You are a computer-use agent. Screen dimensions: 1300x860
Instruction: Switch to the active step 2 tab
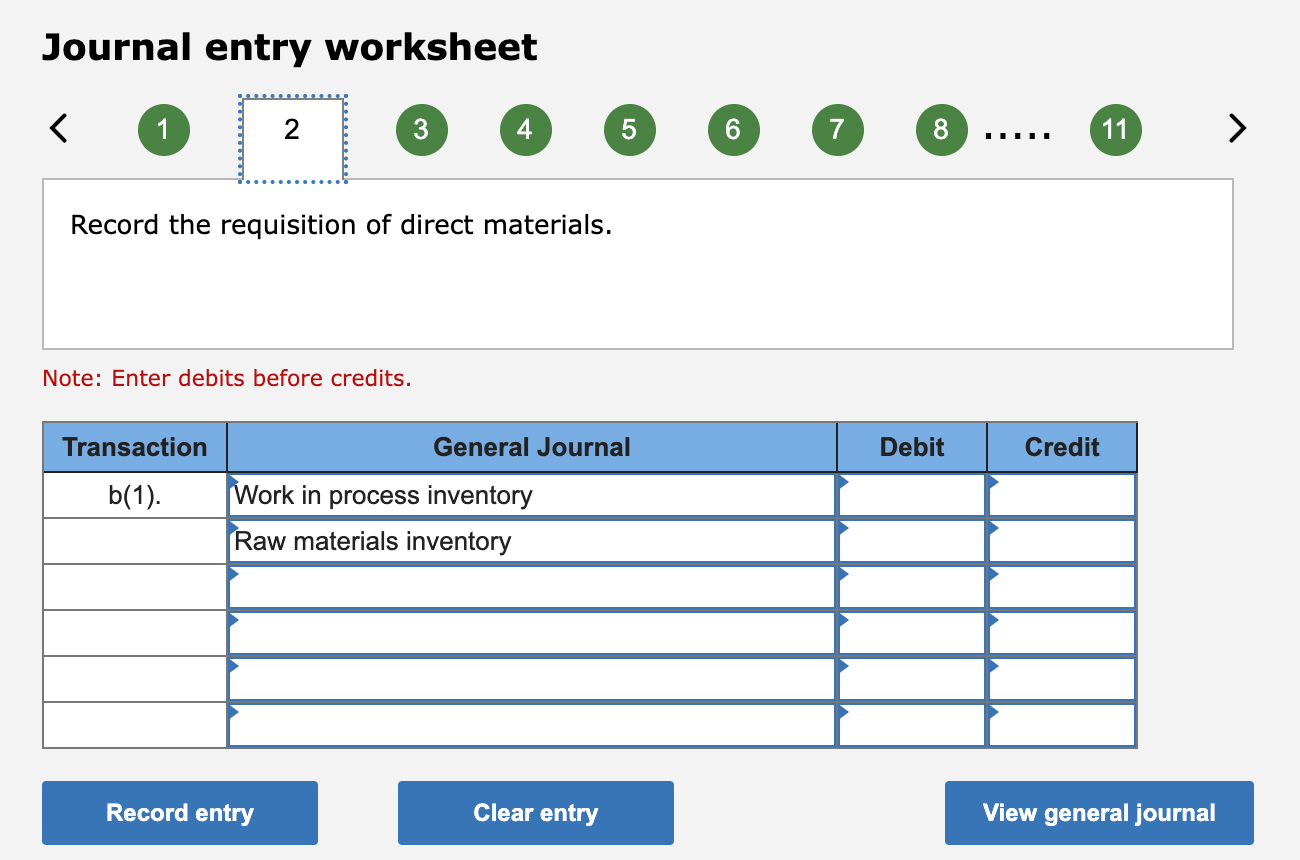coord(291,129)
